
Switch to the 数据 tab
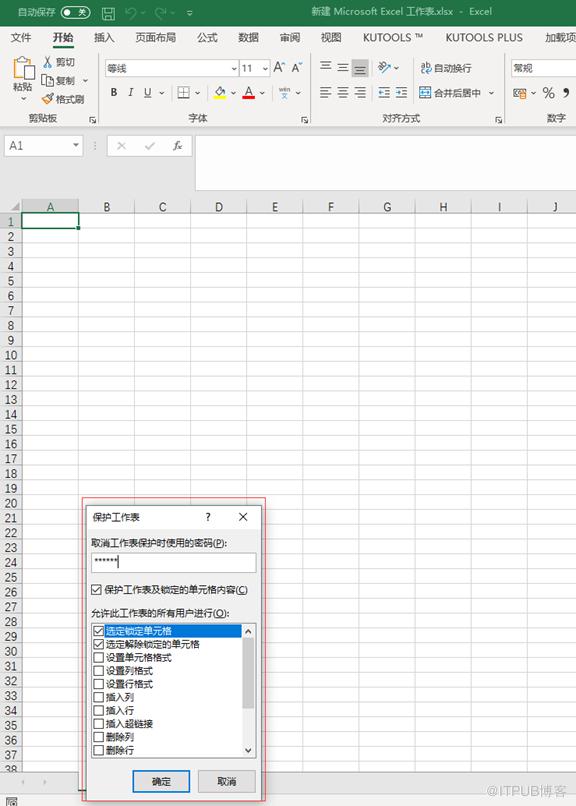249,38
